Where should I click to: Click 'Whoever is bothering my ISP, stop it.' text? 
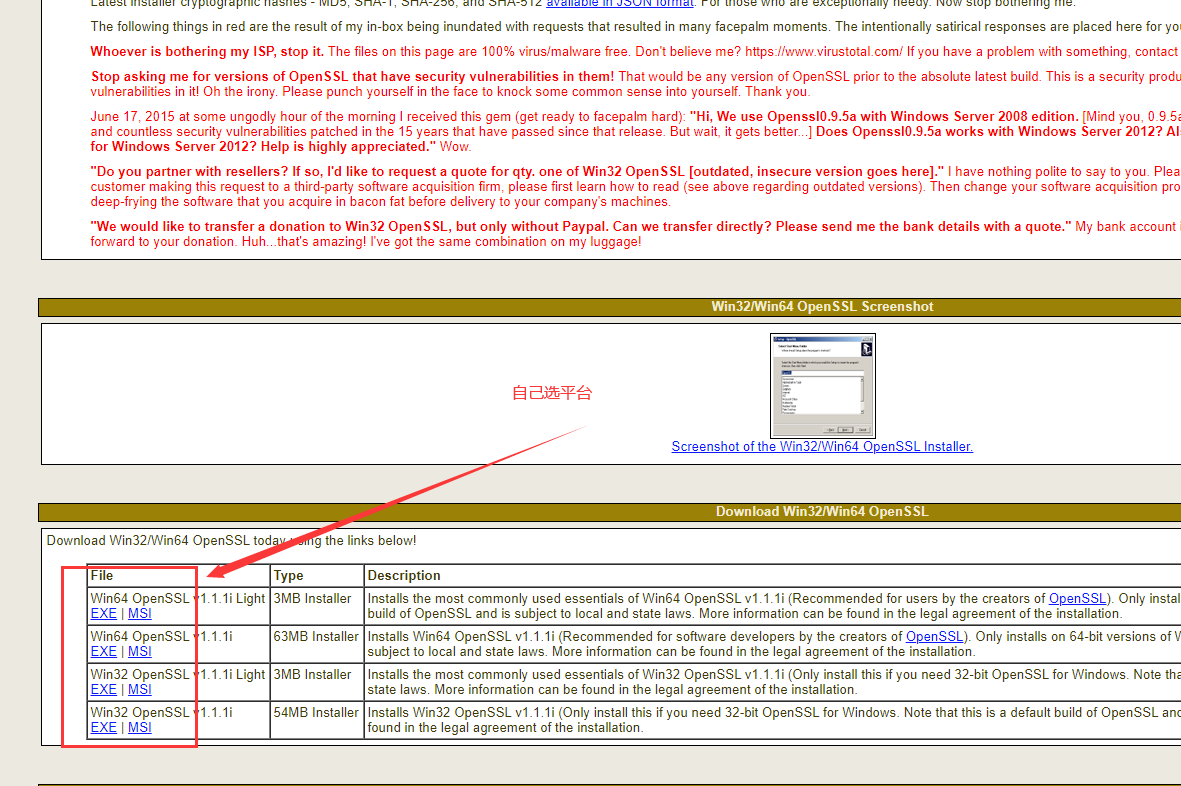coord(207,52)
